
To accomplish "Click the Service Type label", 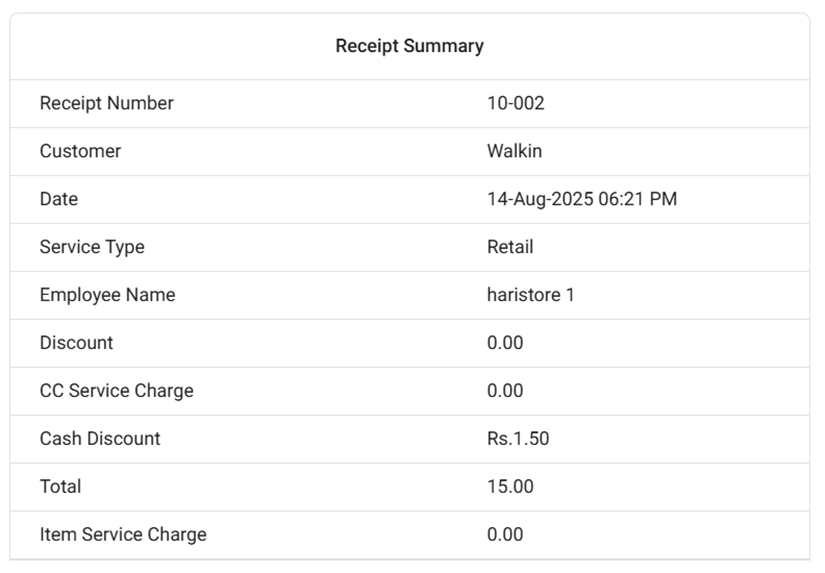I will [92, 247].
